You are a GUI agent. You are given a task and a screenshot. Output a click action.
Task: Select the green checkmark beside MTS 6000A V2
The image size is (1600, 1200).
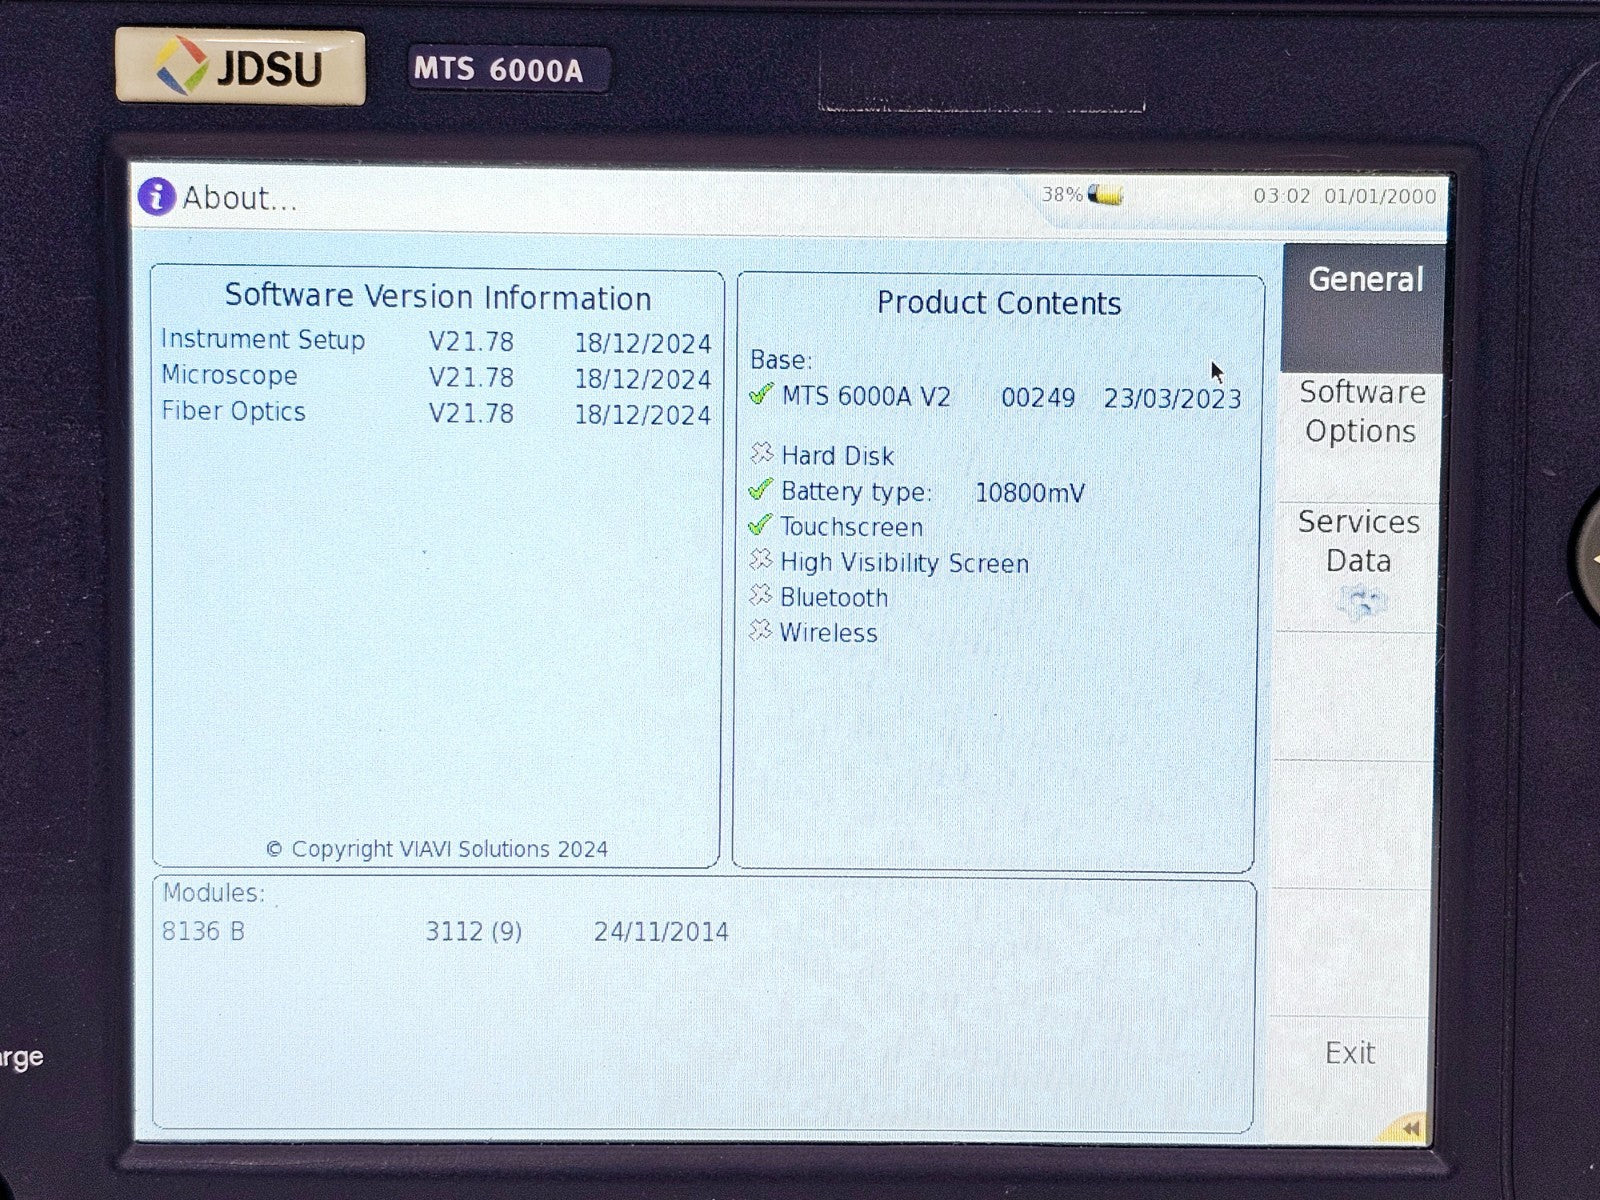(762, 396)
